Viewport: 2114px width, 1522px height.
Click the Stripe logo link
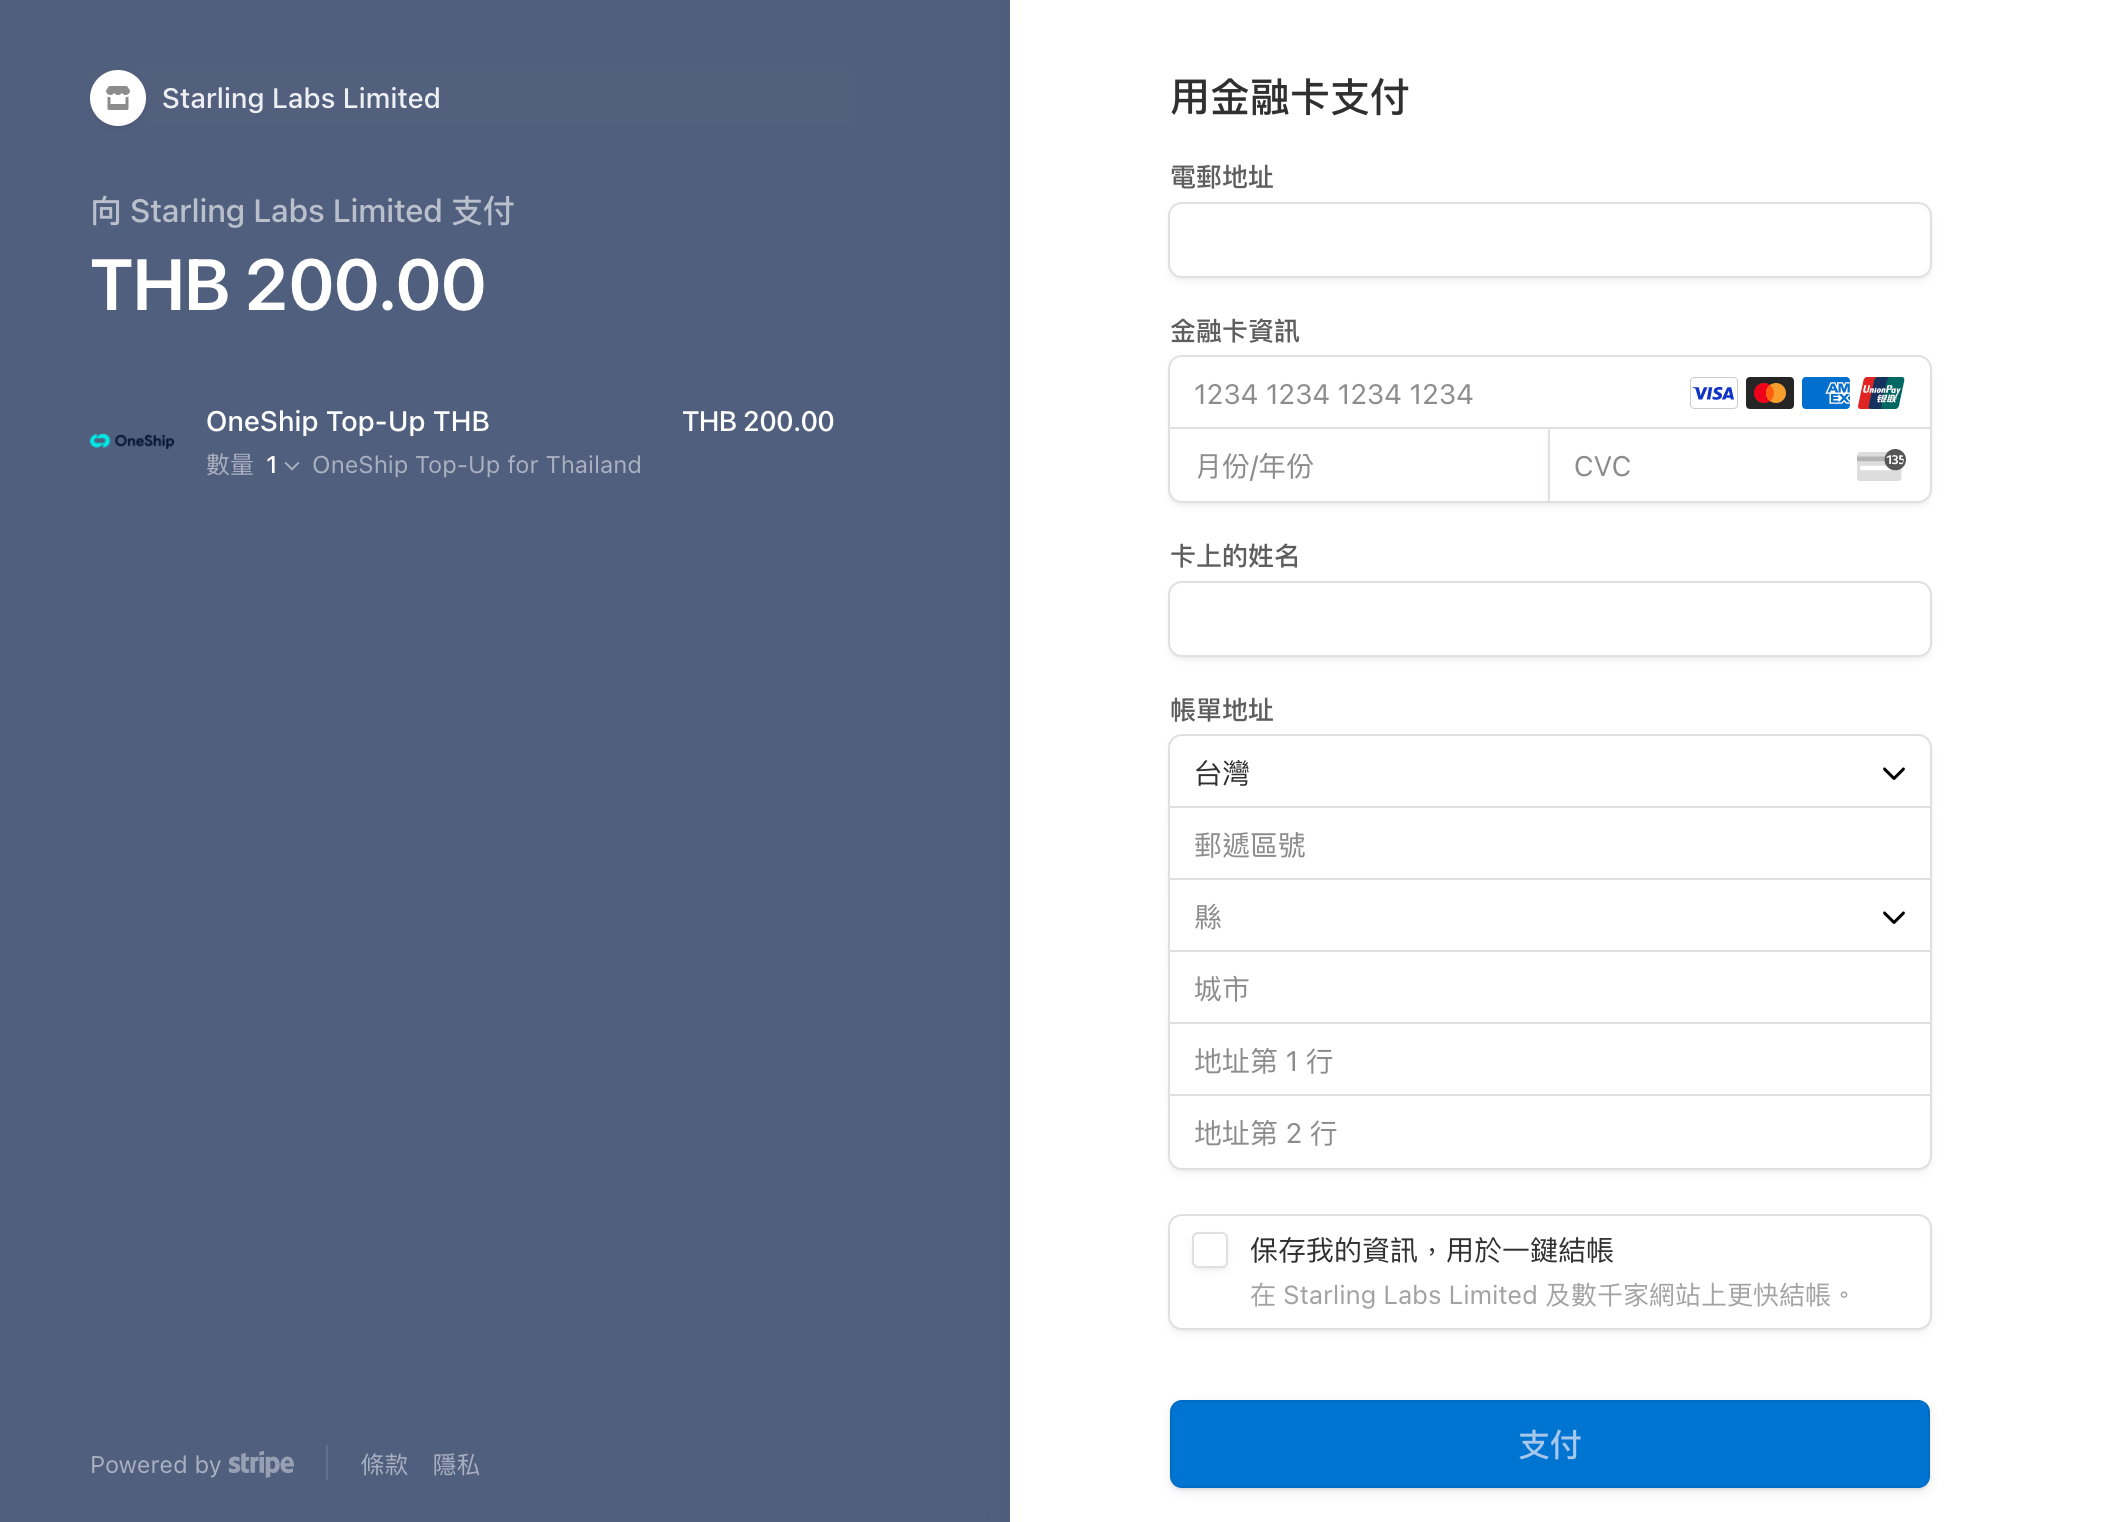(260, 1464)
